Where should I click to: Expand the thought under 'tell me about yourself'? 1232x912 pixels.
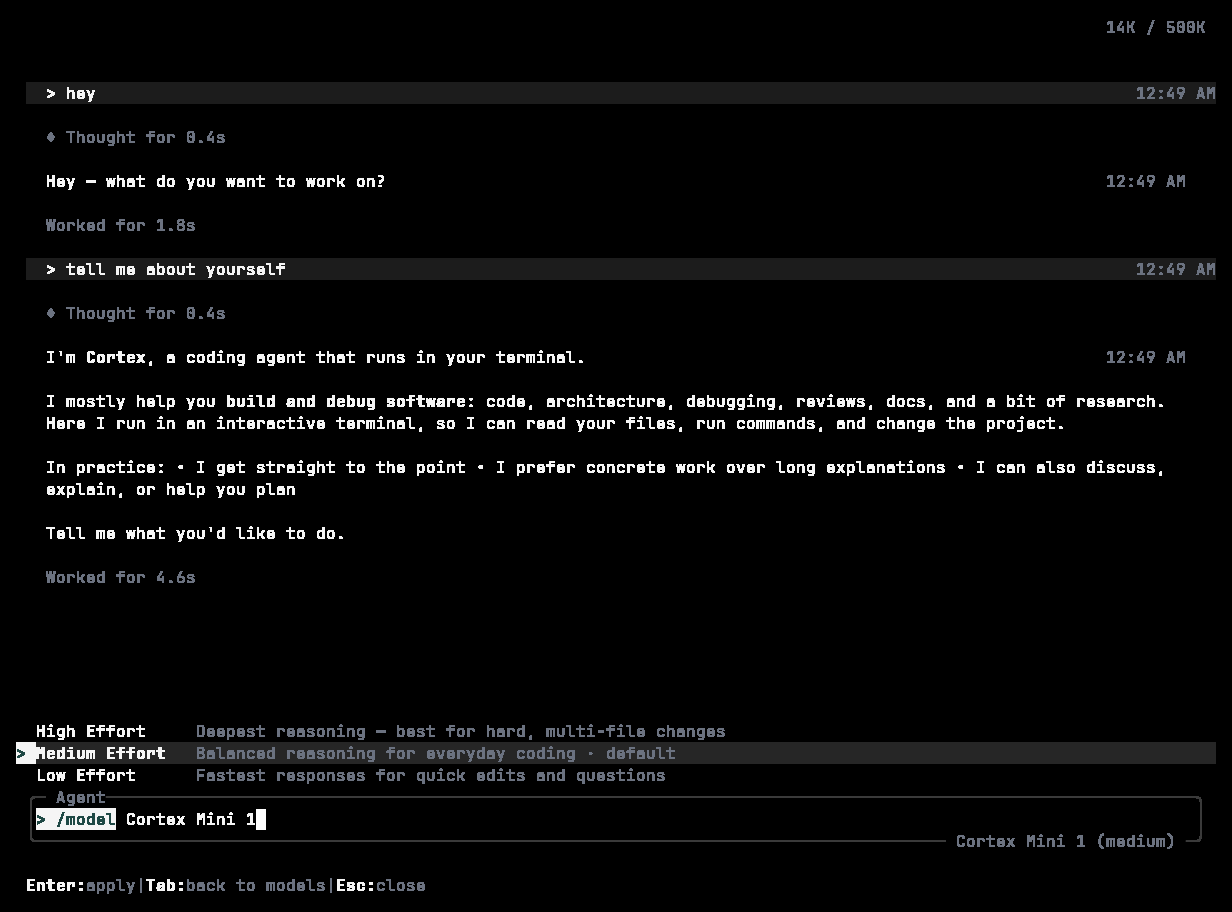pyautogui.click(x=136, y=313)
